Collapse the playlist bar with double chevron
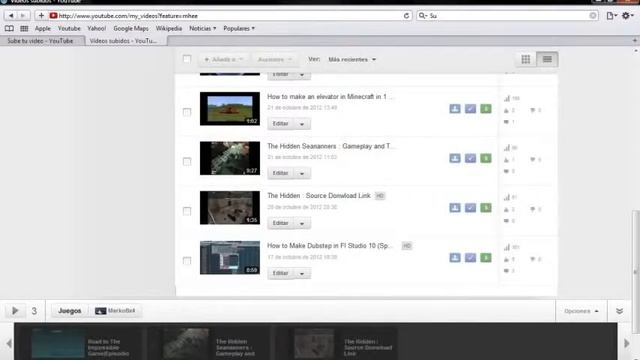 click(619, 311)
